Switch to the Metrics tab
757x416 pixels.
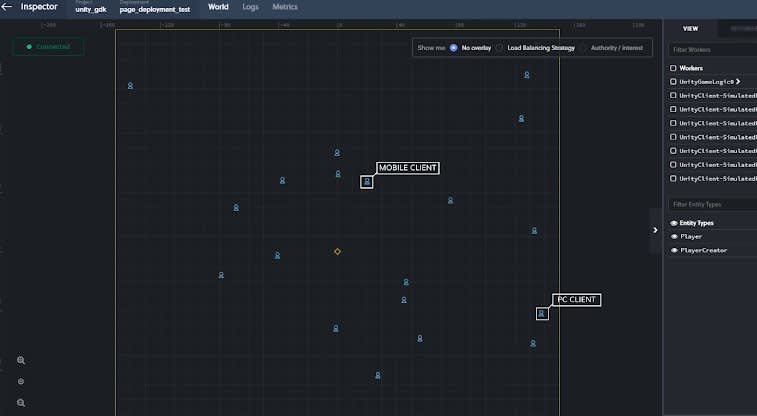(285, 7)
